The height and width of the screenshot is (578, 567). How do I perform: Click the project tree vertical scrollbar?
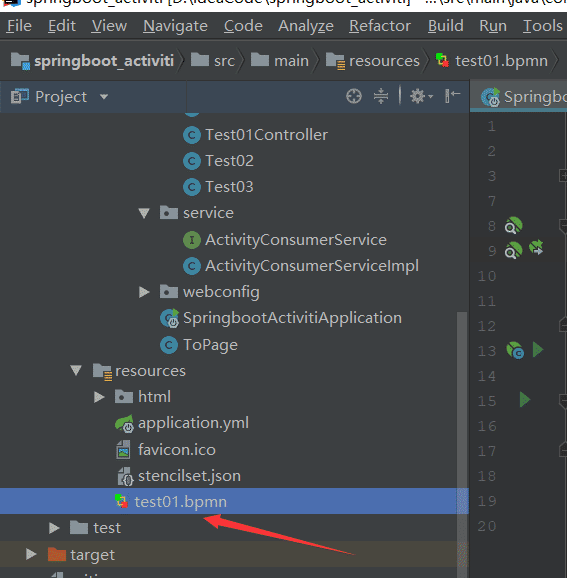[462, 439]
